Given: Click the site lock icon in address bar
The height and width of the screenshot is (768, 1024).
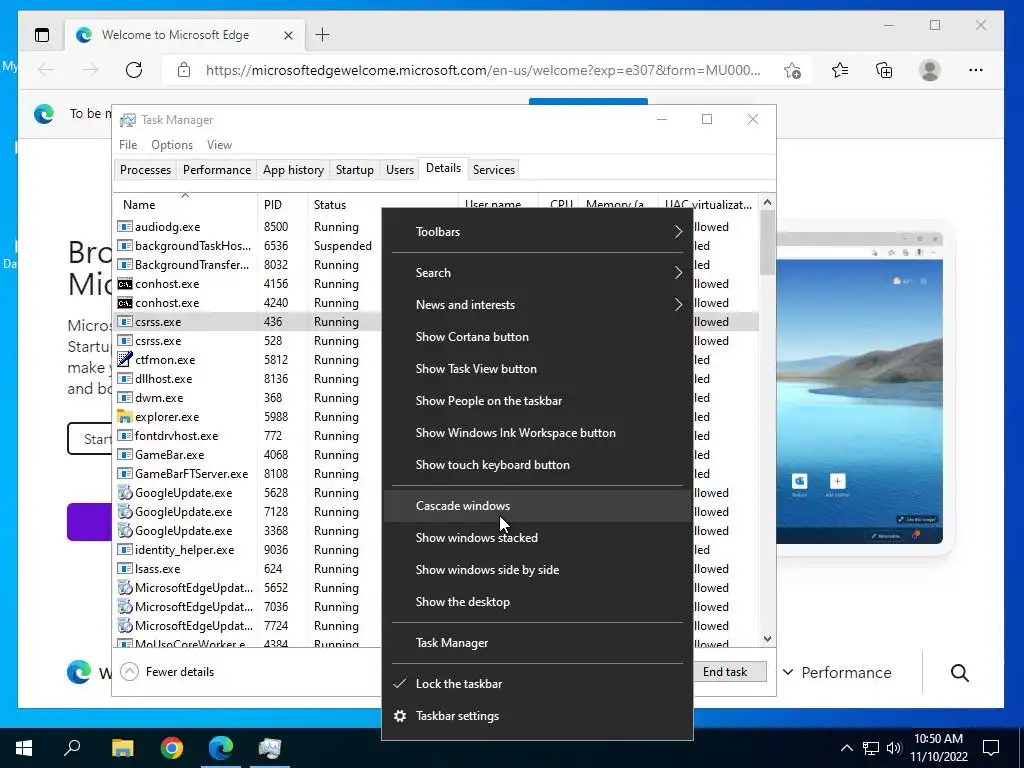Looking at the screenshot, I should 184,70.
